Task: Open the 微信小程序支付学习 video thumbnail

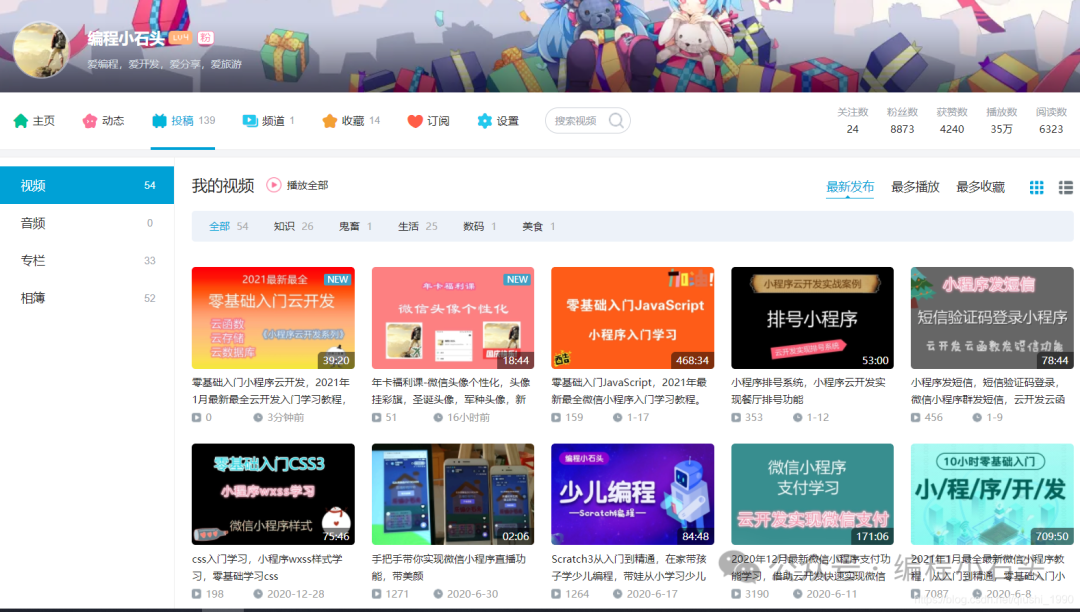Action: coord(812,494)
